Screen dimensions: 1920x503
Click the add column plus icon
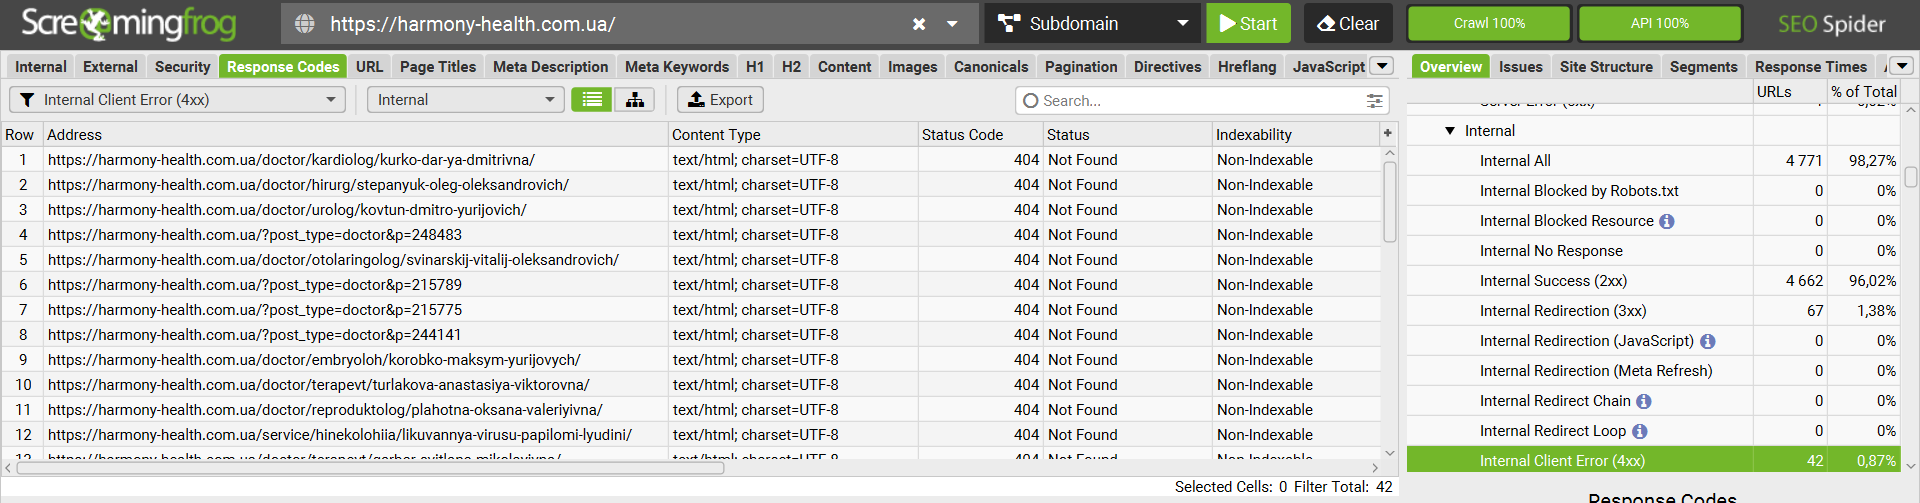1388,134
